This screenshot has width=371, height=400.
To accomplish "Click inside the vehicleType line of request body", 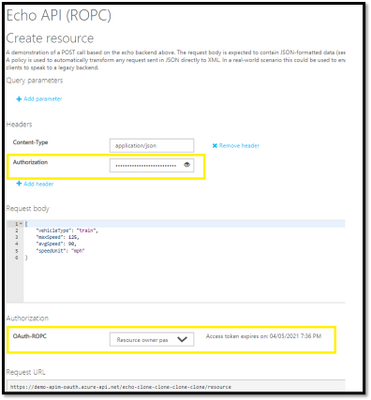I will (x=67, y=230).
